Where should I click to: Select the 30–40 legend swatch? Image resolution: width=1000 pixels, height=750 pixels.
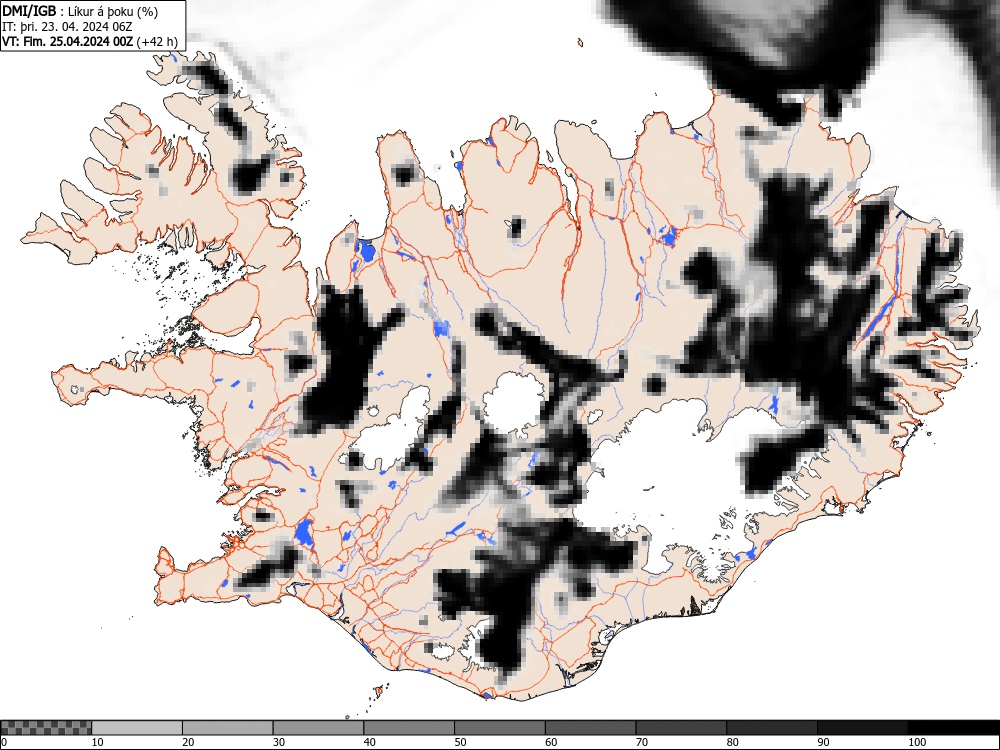(318, 728)
